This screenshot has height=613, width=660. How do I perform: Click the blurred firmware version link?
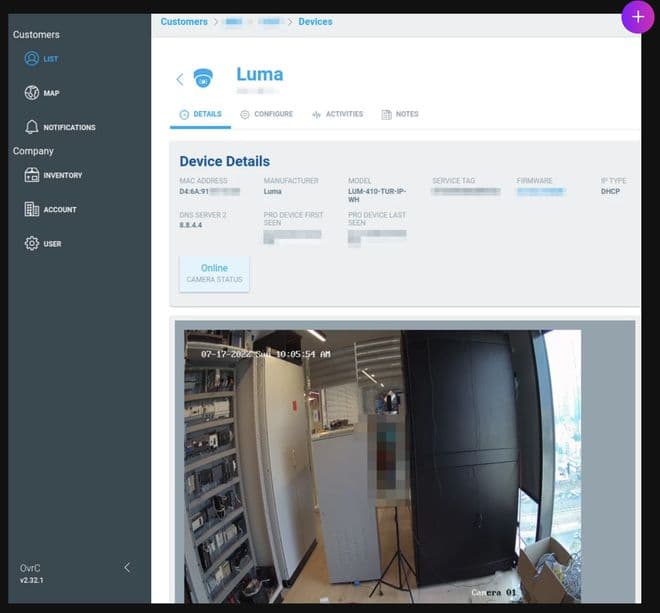click(540, 191)
